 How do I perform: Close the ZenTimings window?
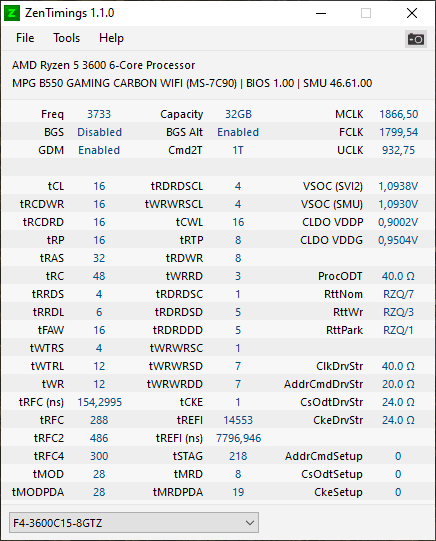(x=412, y=13)
